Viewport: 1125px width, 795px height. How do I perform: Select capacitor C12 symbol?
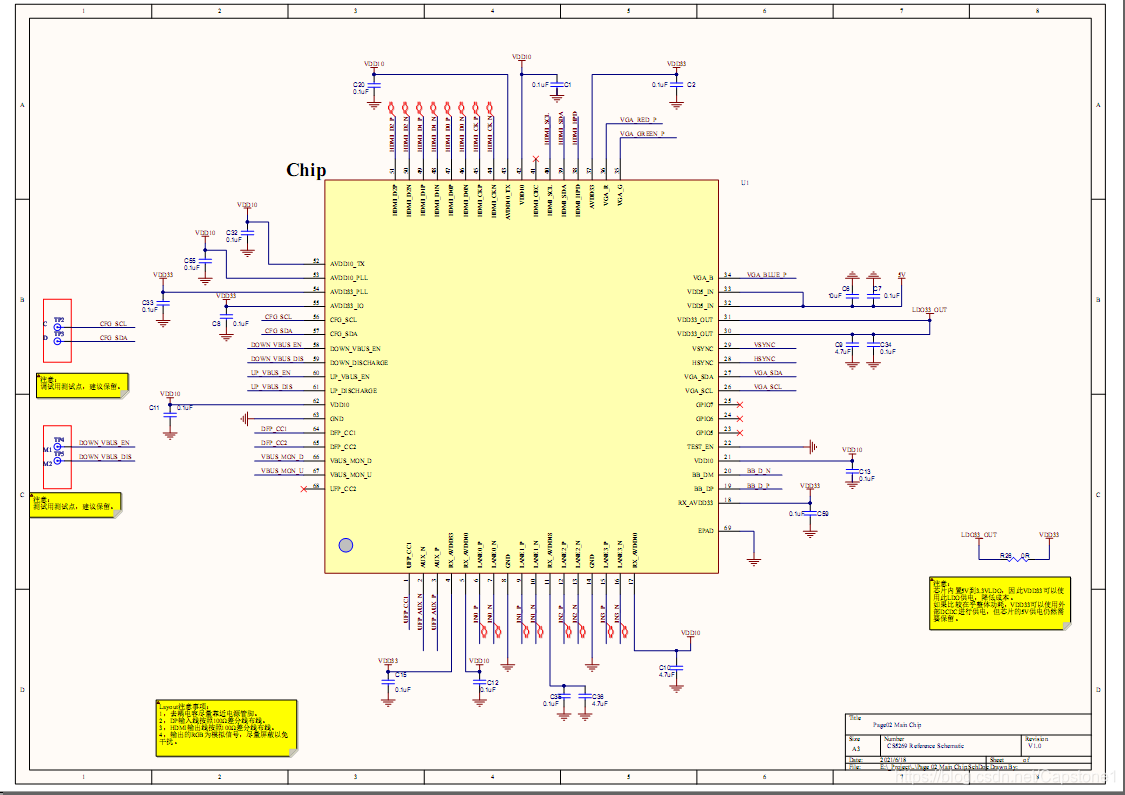pos(479,682)
